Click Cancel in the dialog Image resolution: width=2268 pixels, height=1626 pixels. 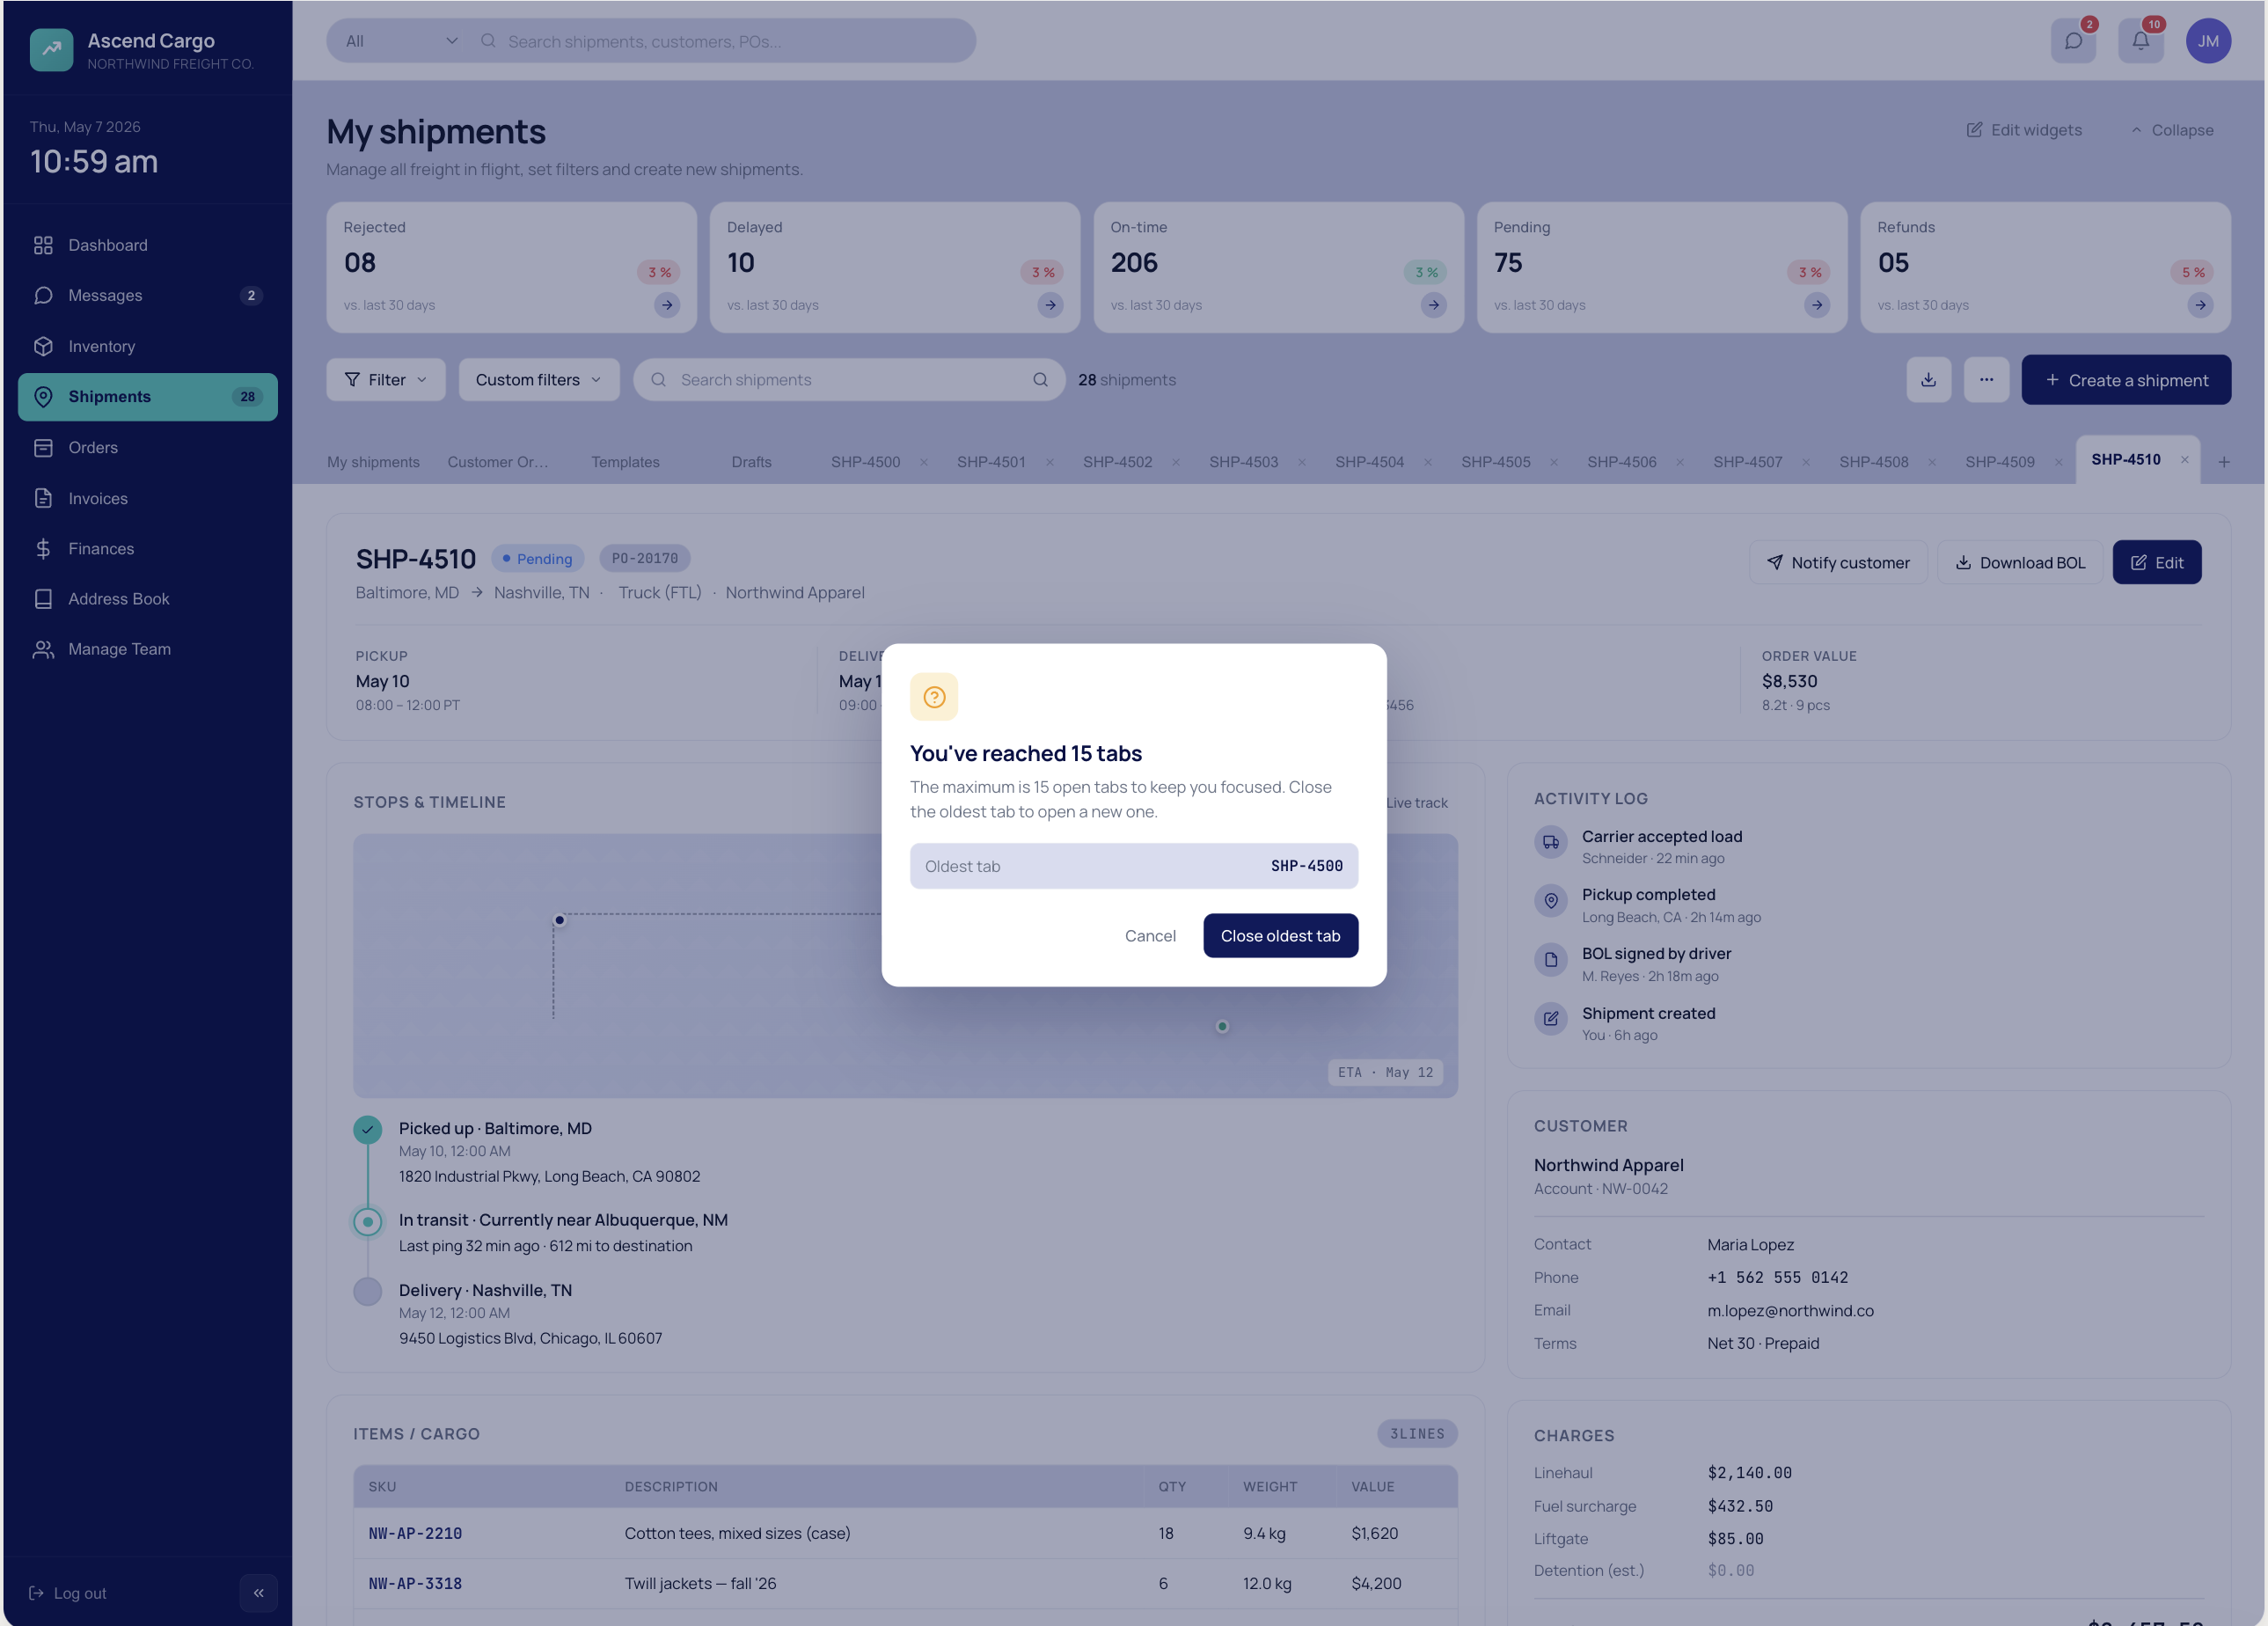click(x=1150, y=936)
